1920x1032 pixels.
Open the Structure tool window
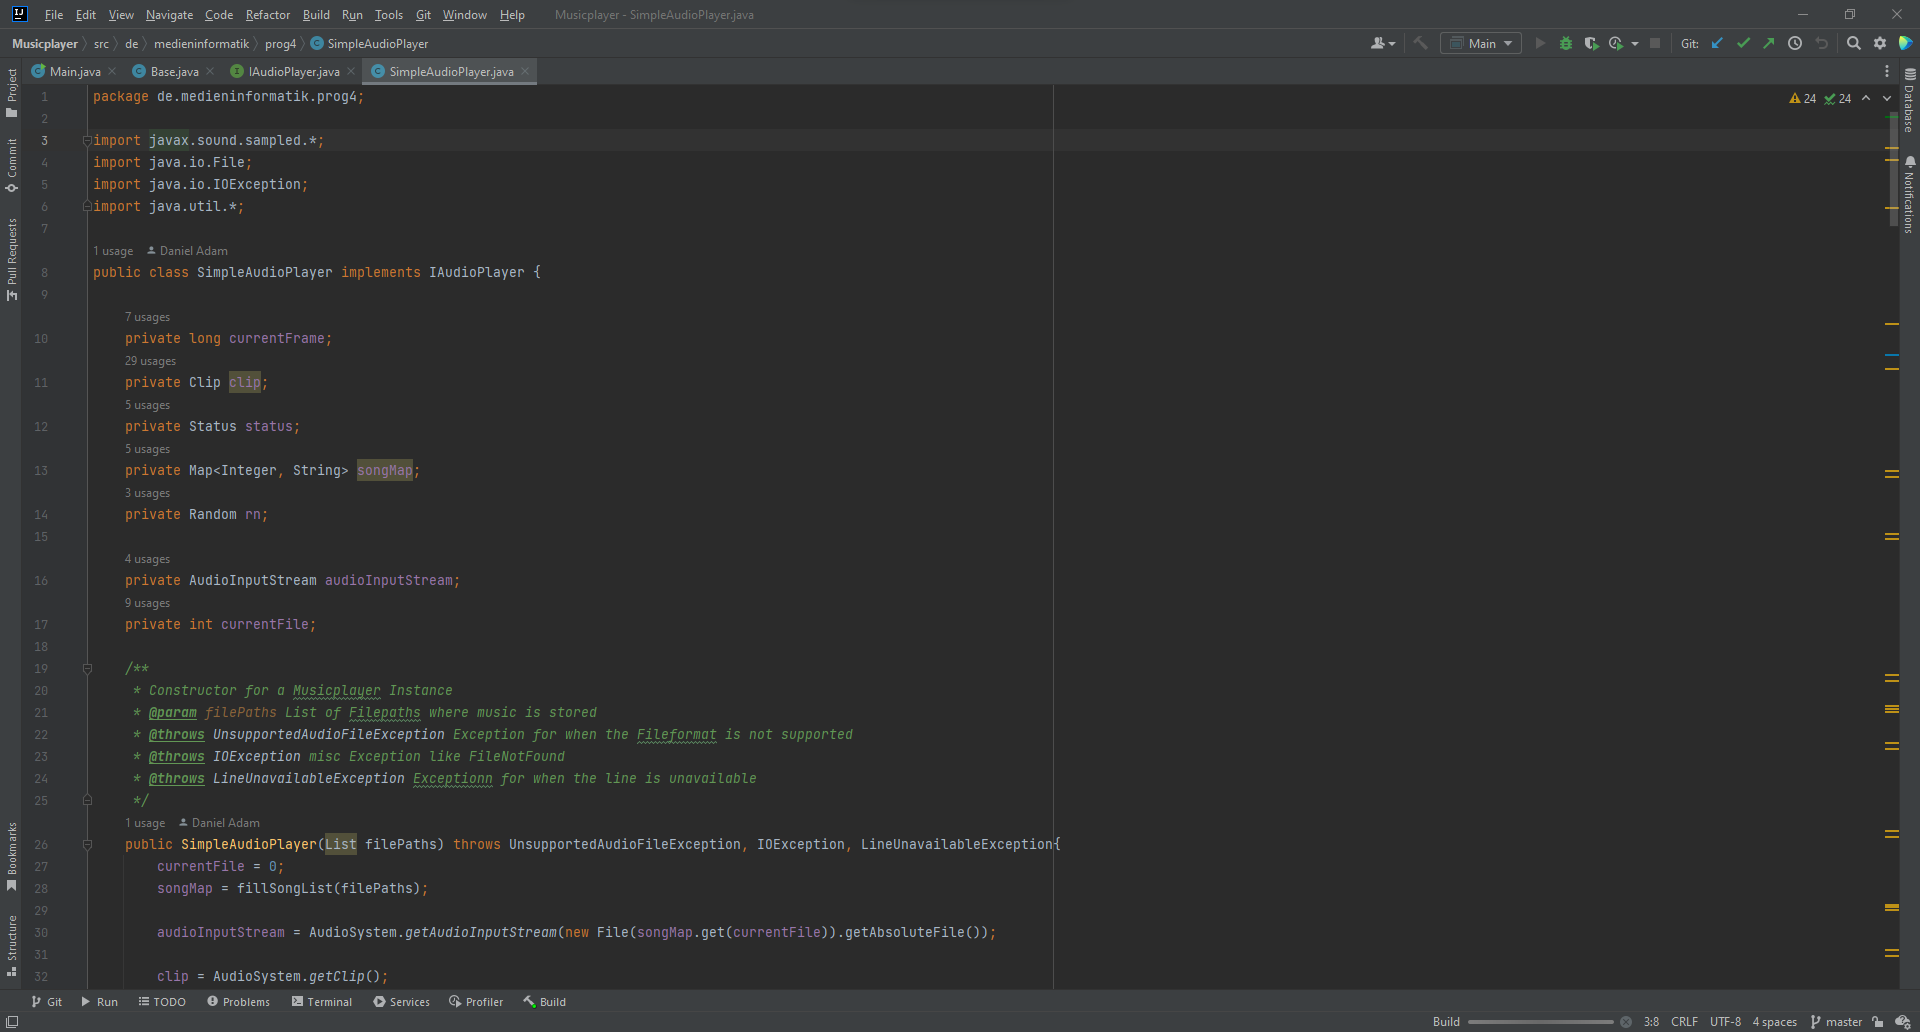[x=11, y=945]
